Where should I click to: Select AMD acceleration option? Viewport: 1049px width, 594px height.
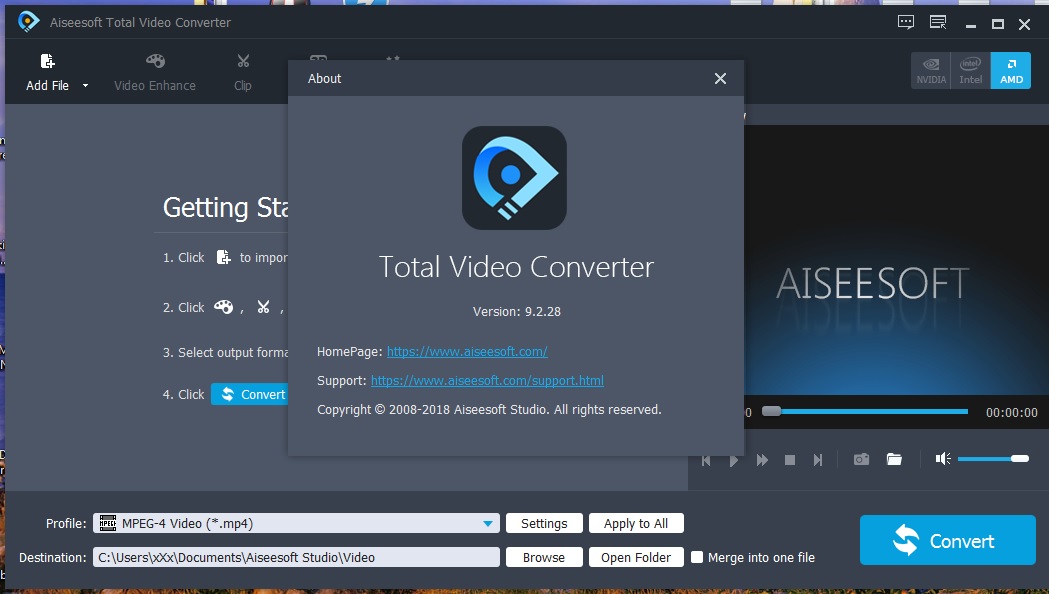click(1010, 70)
